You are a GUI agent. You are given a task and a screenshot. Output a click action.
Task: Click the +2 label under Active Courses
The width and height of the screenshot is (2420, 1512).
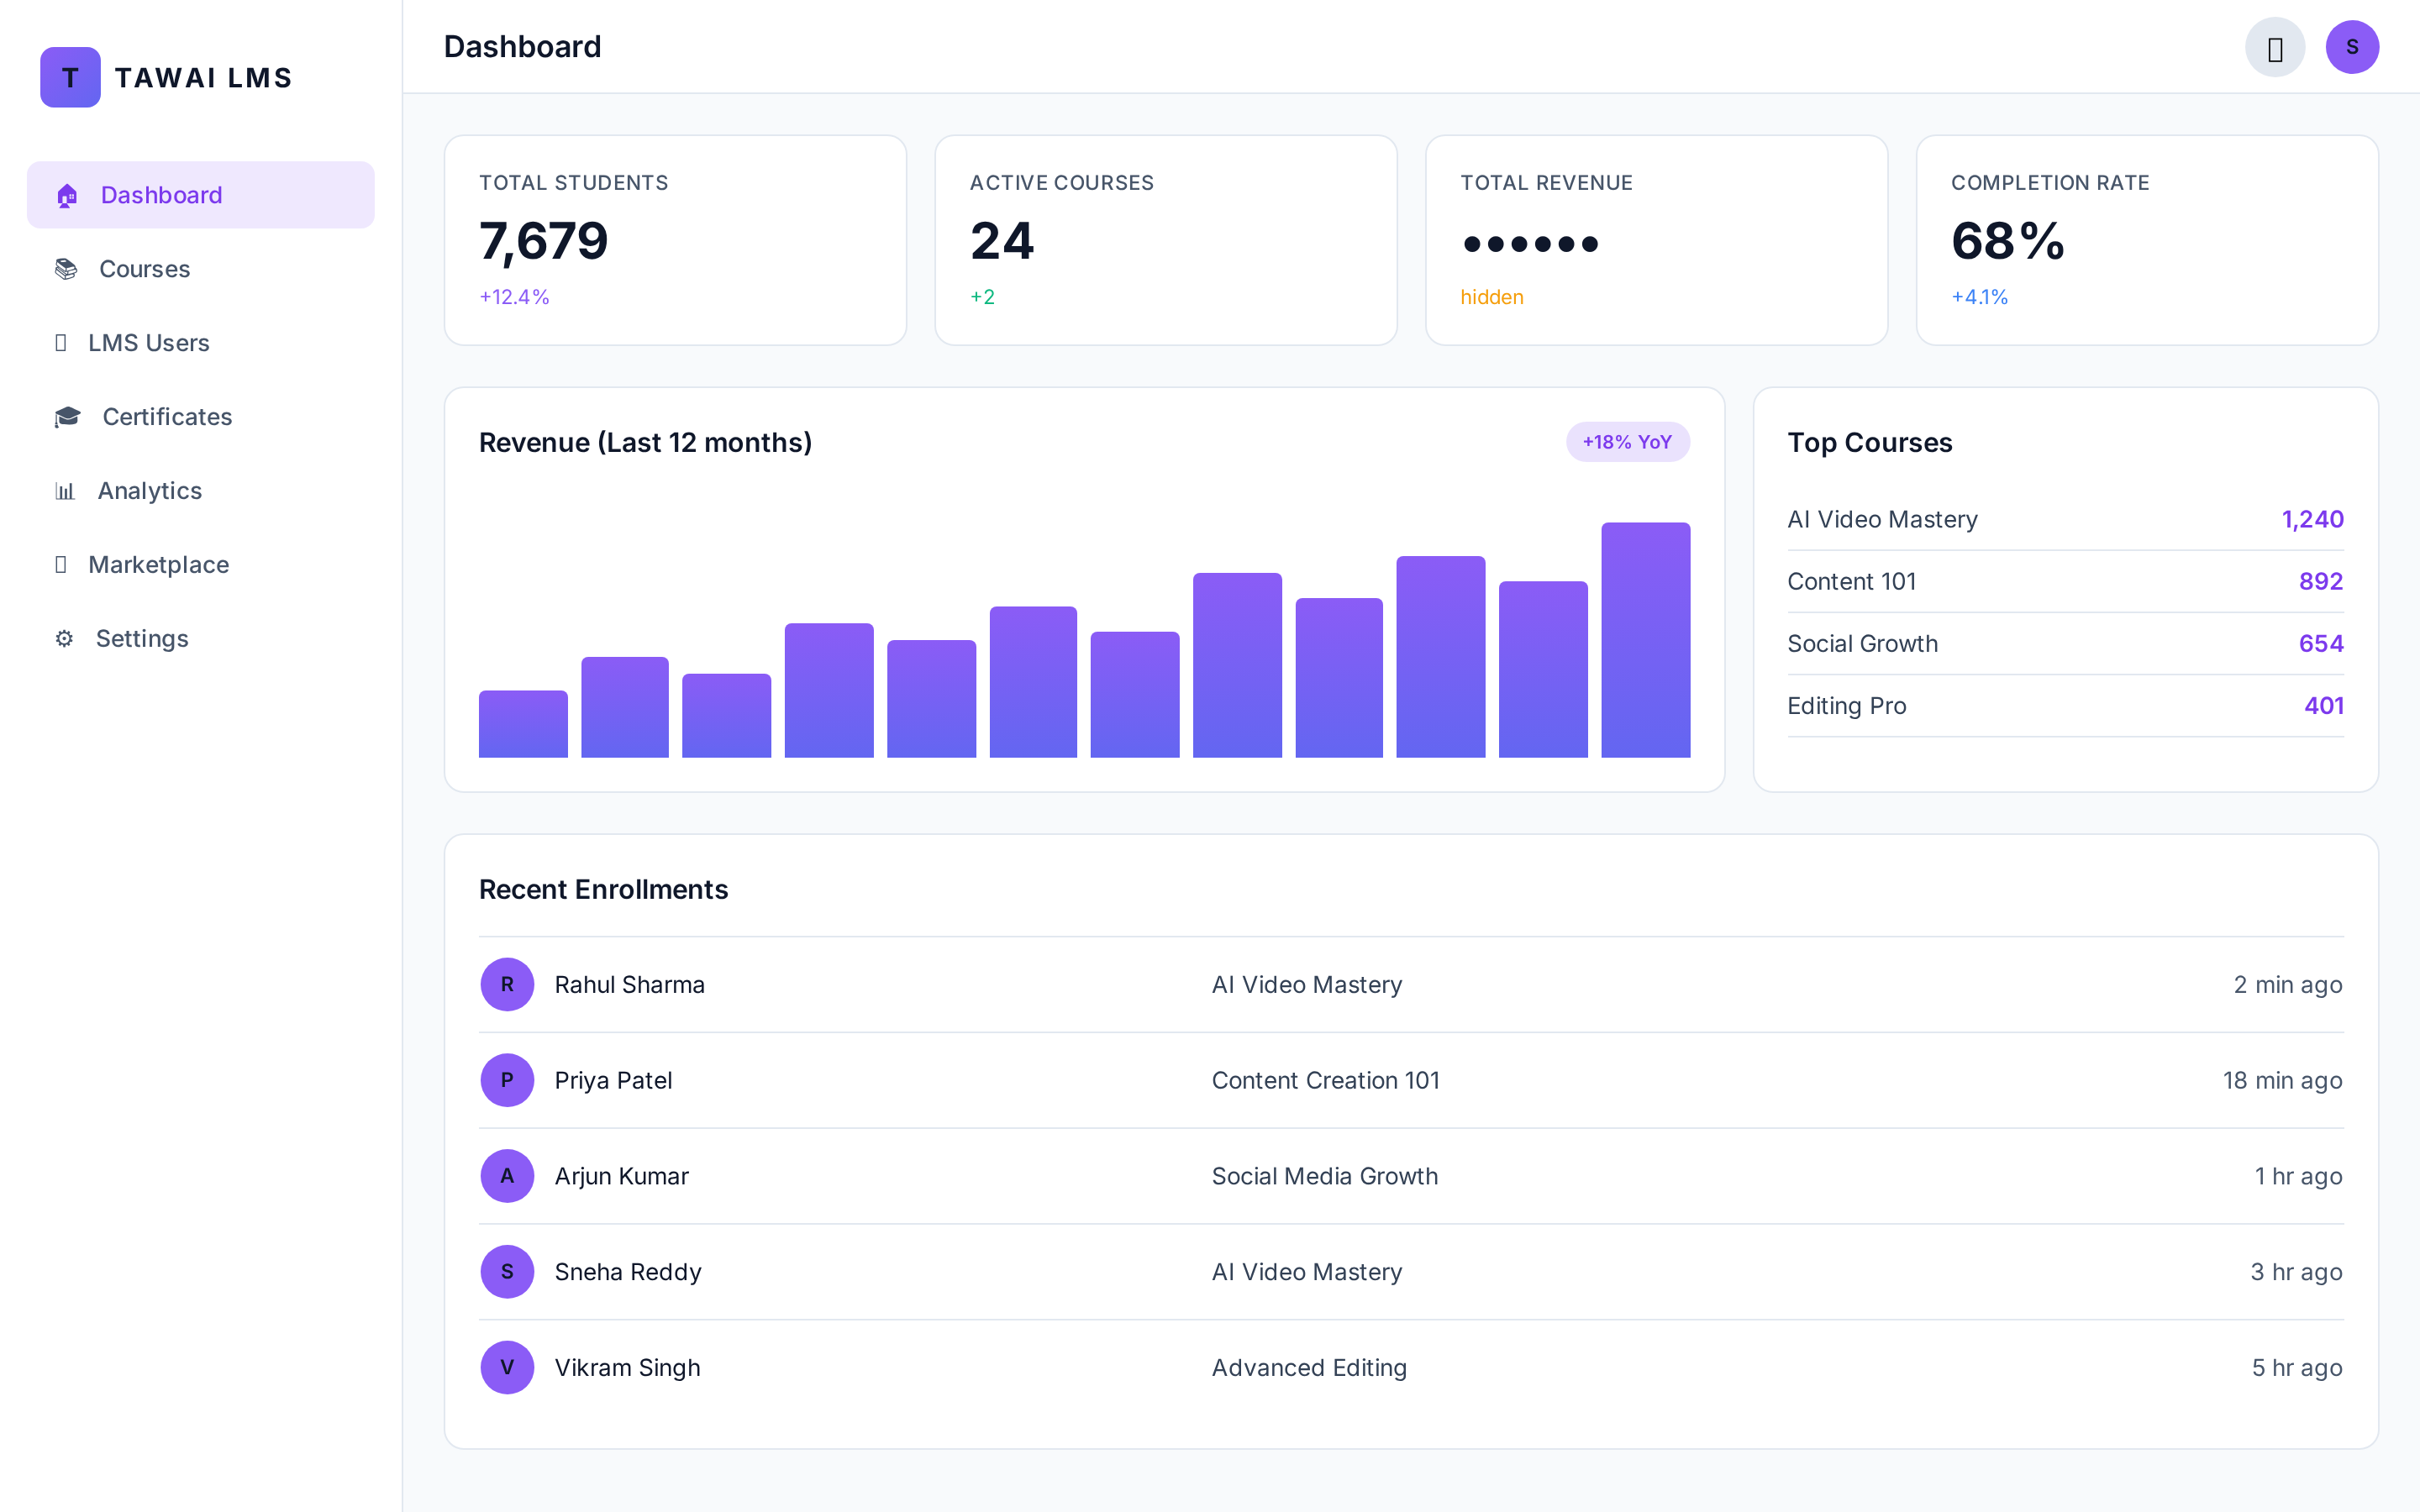[x=982, y=297]
